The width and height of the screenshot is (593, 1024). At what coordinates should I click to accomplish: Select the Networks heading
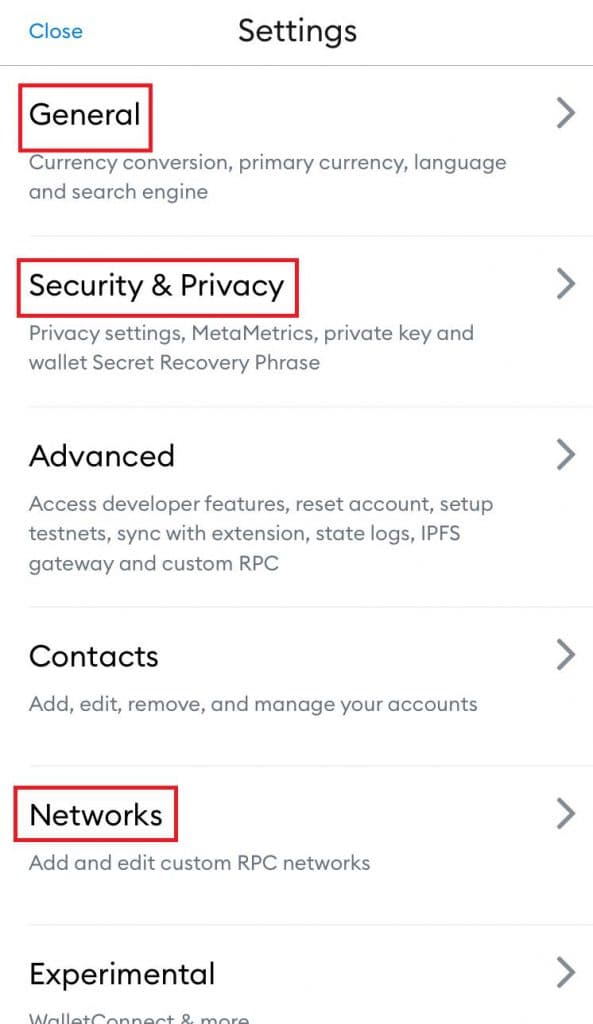pyautogui.click(x=96, y=815)
